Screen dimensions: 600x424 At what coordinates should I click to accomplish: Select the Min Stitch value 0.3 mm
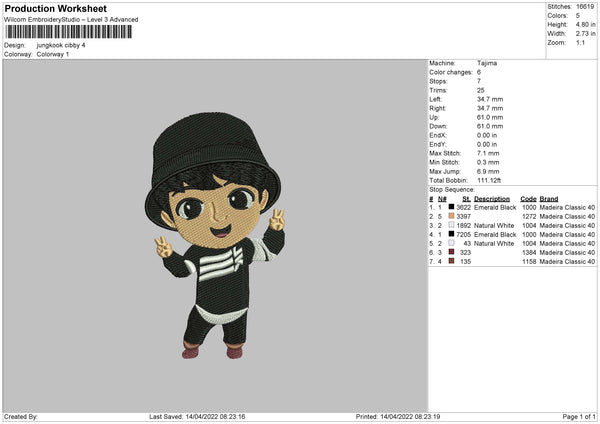pyautogui.click(x=488, y=162)
